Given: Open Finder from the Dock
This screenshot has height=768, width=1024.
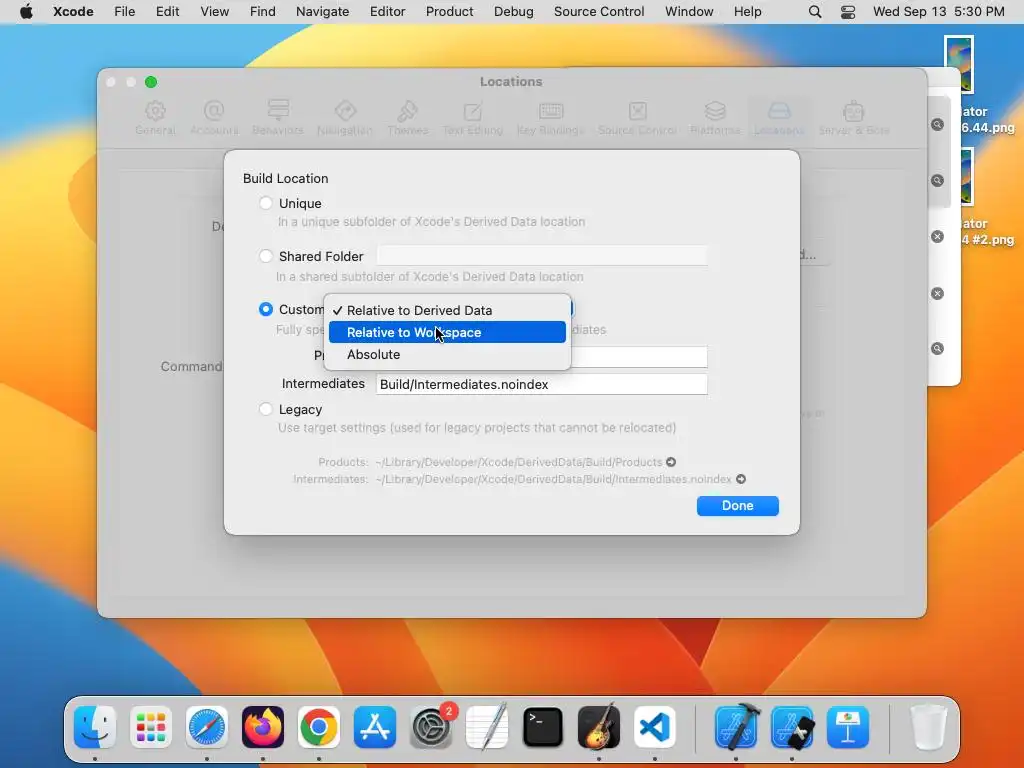Looking at the screenshot, I should pos(95,727).
